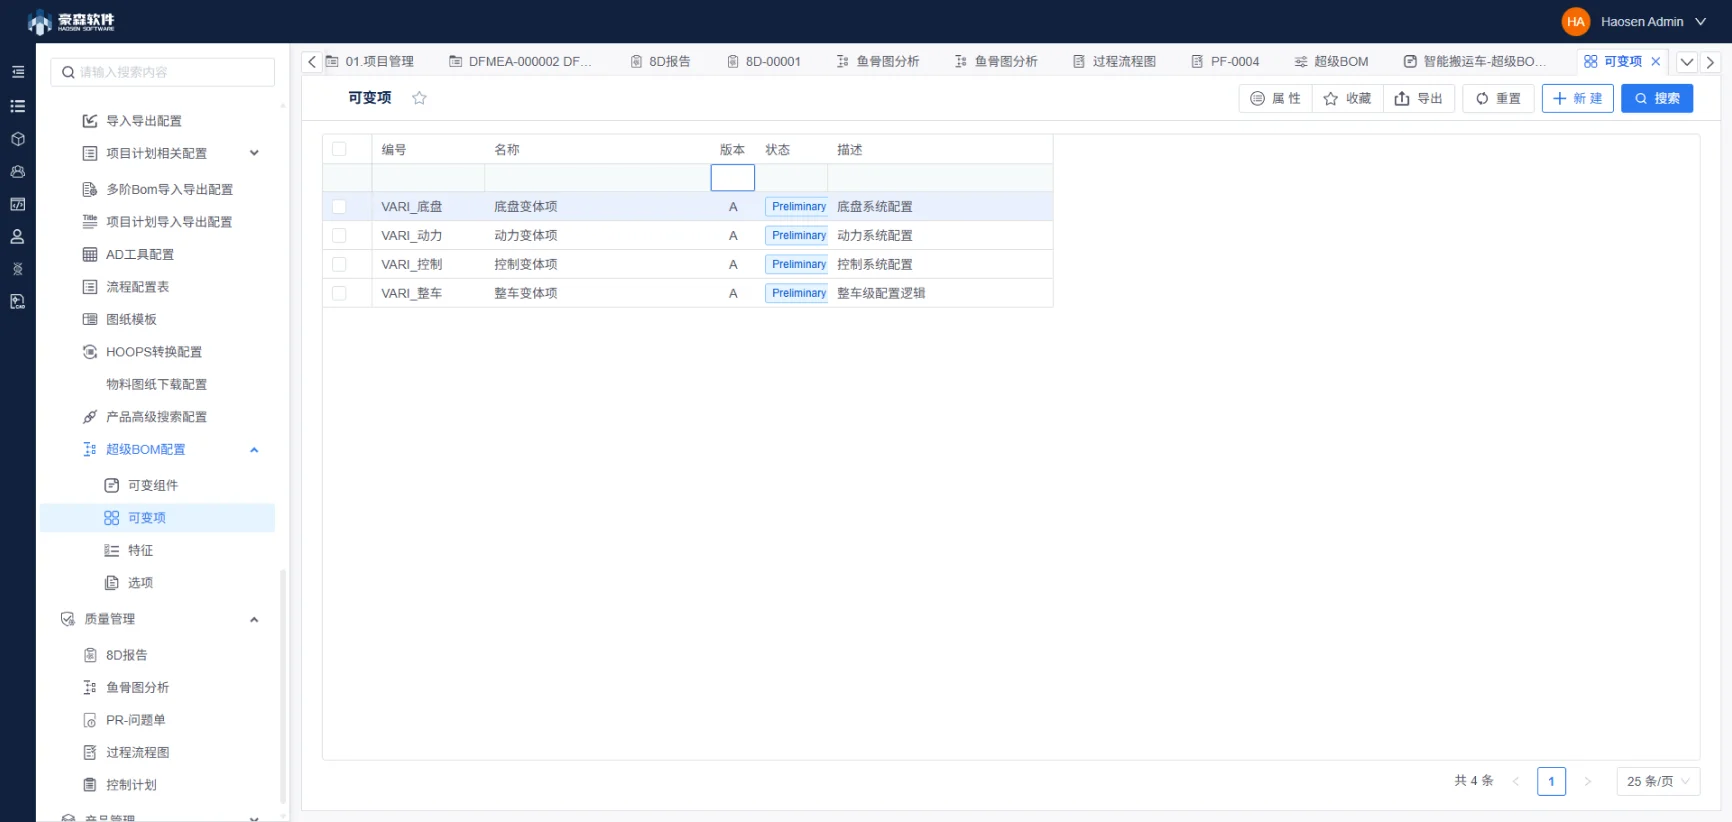1732x822 pixels.
Task: Click the user profile icon in left rail
Action: [17, 237]
